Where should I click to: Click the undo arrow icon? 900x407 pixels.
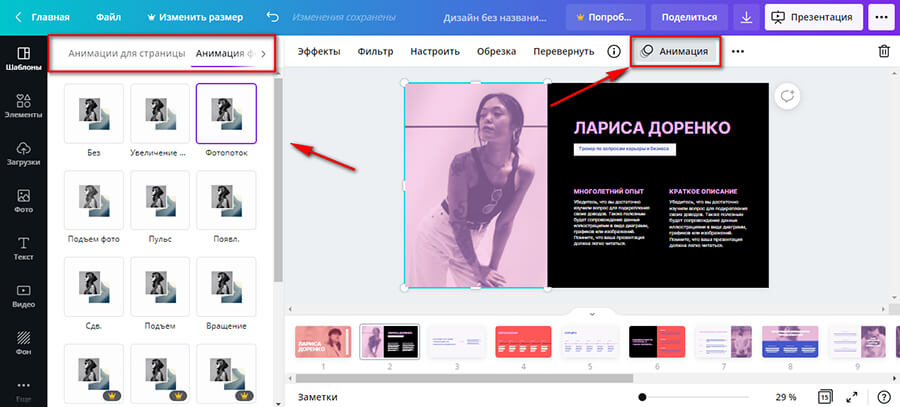point(273,17)
